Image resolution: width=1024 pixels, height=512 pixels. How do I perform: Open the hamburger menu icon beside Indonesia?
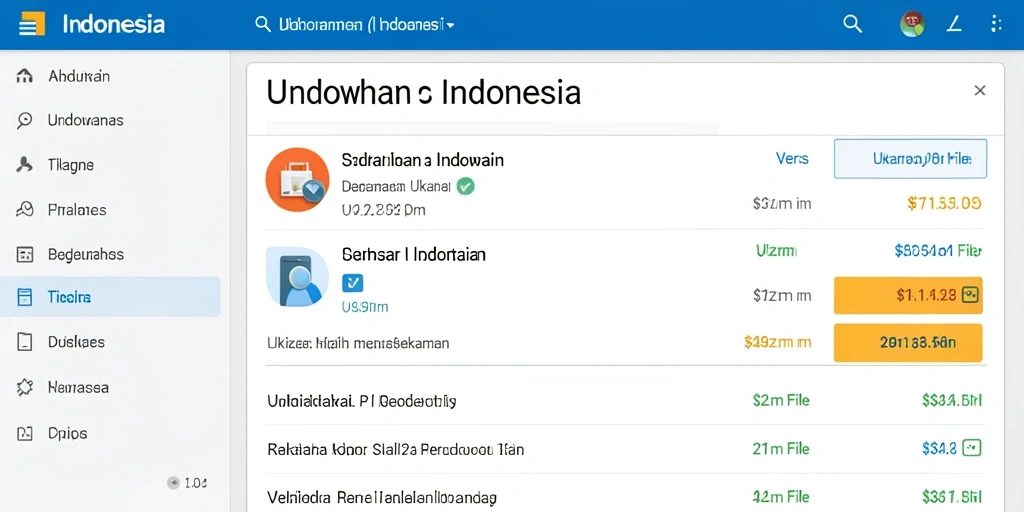(32, 25)
